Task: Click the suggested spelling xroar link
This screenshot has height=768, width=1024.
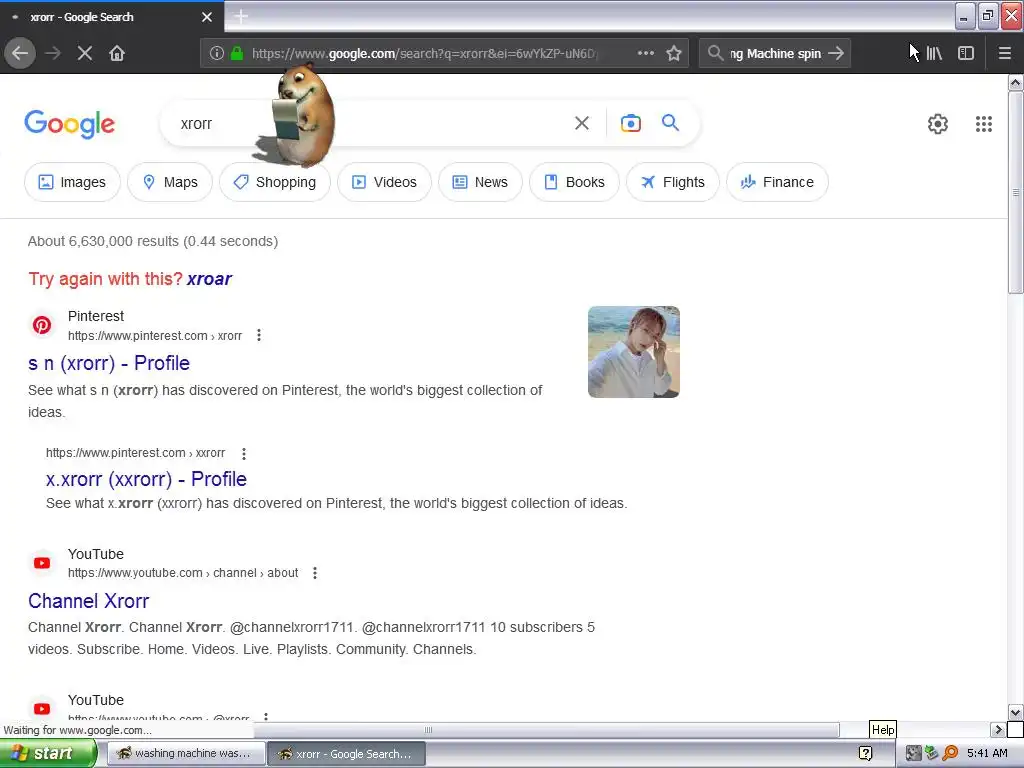Action: tap(209, 279)
